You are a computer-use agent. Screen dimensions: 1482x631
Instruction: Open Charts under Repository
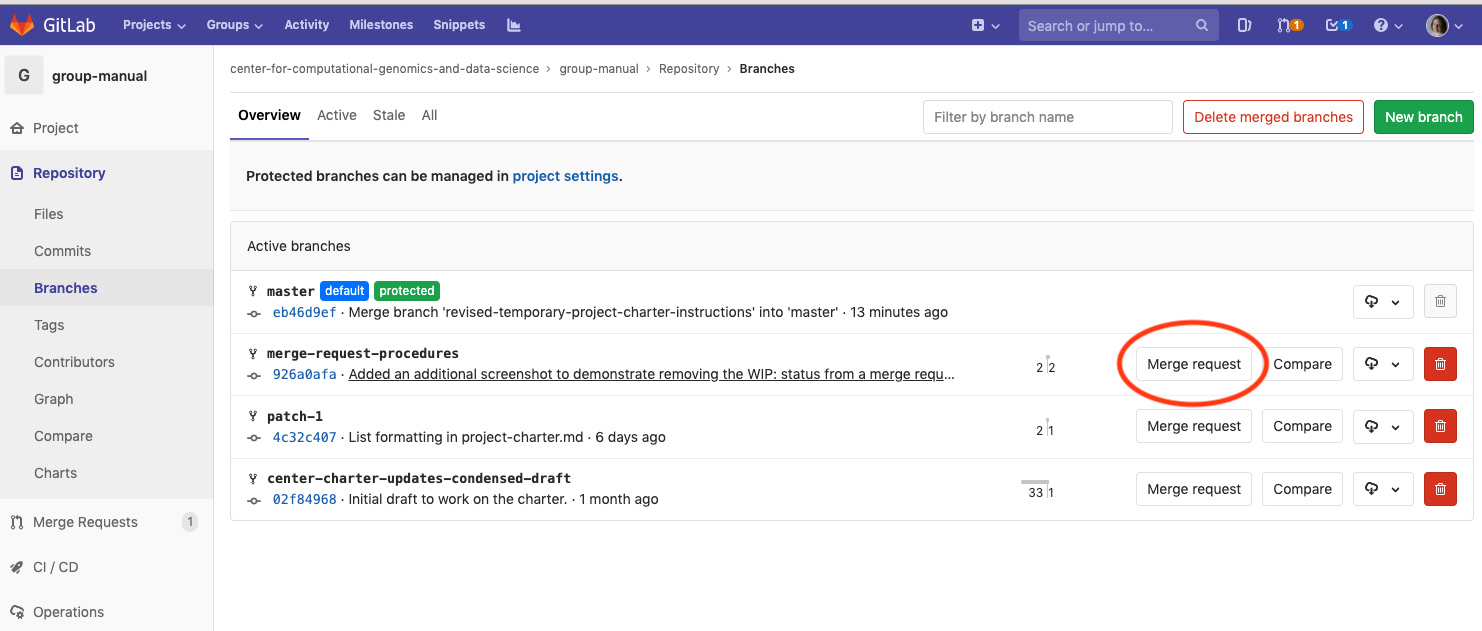[x=55, y=473]
